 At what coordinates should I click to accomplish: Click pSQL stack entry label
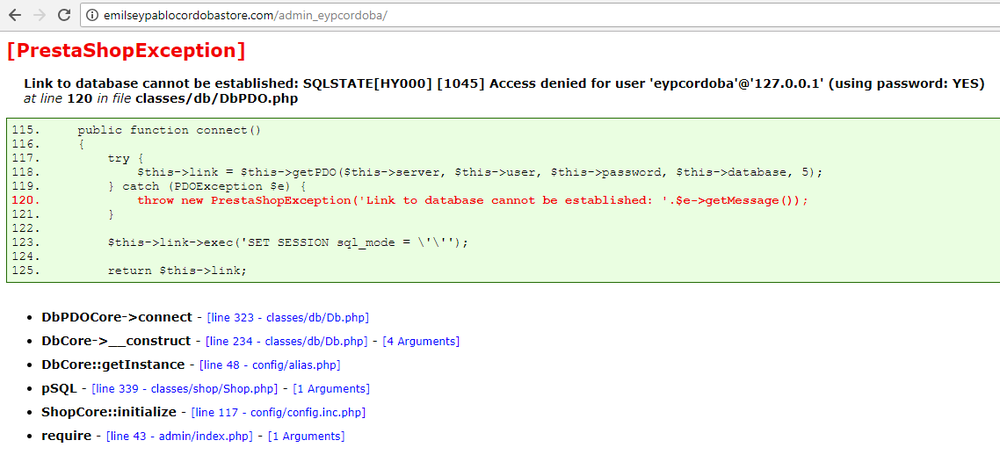pos(59,388)
